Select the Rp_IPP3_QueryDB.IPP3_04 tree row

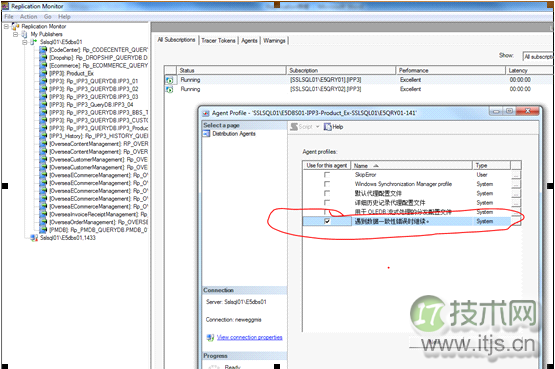(91, 105)
